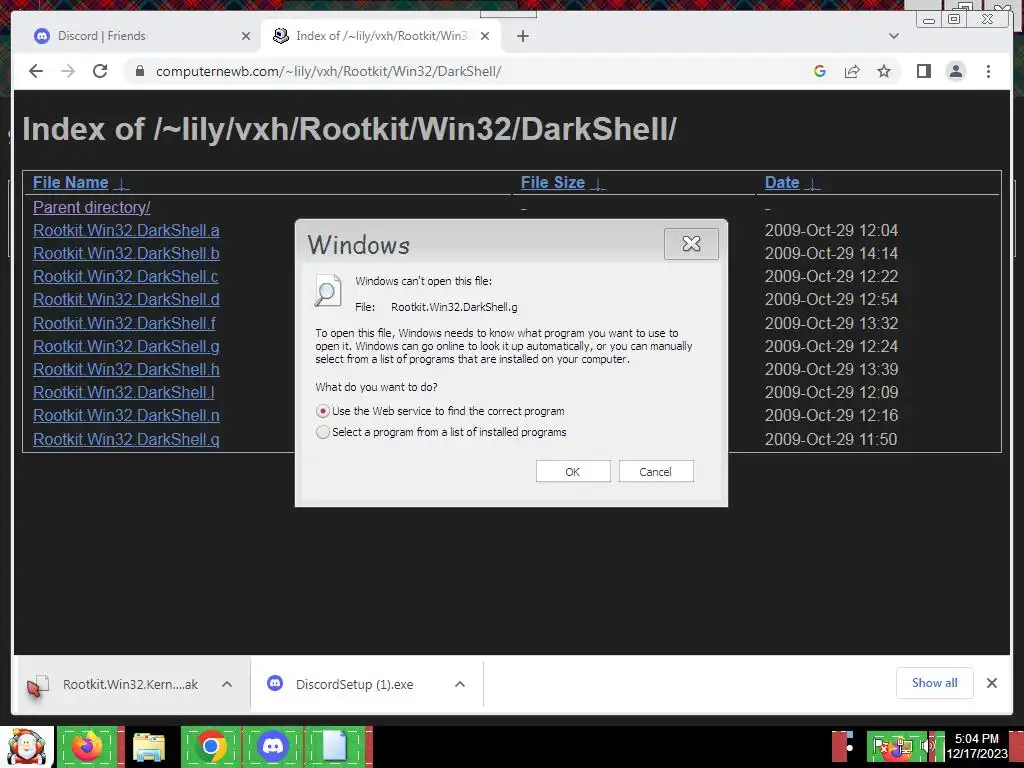Close the Discord | Friends tab
The height and width of the screenshot is (768, 1024).
tap(246, 36)
